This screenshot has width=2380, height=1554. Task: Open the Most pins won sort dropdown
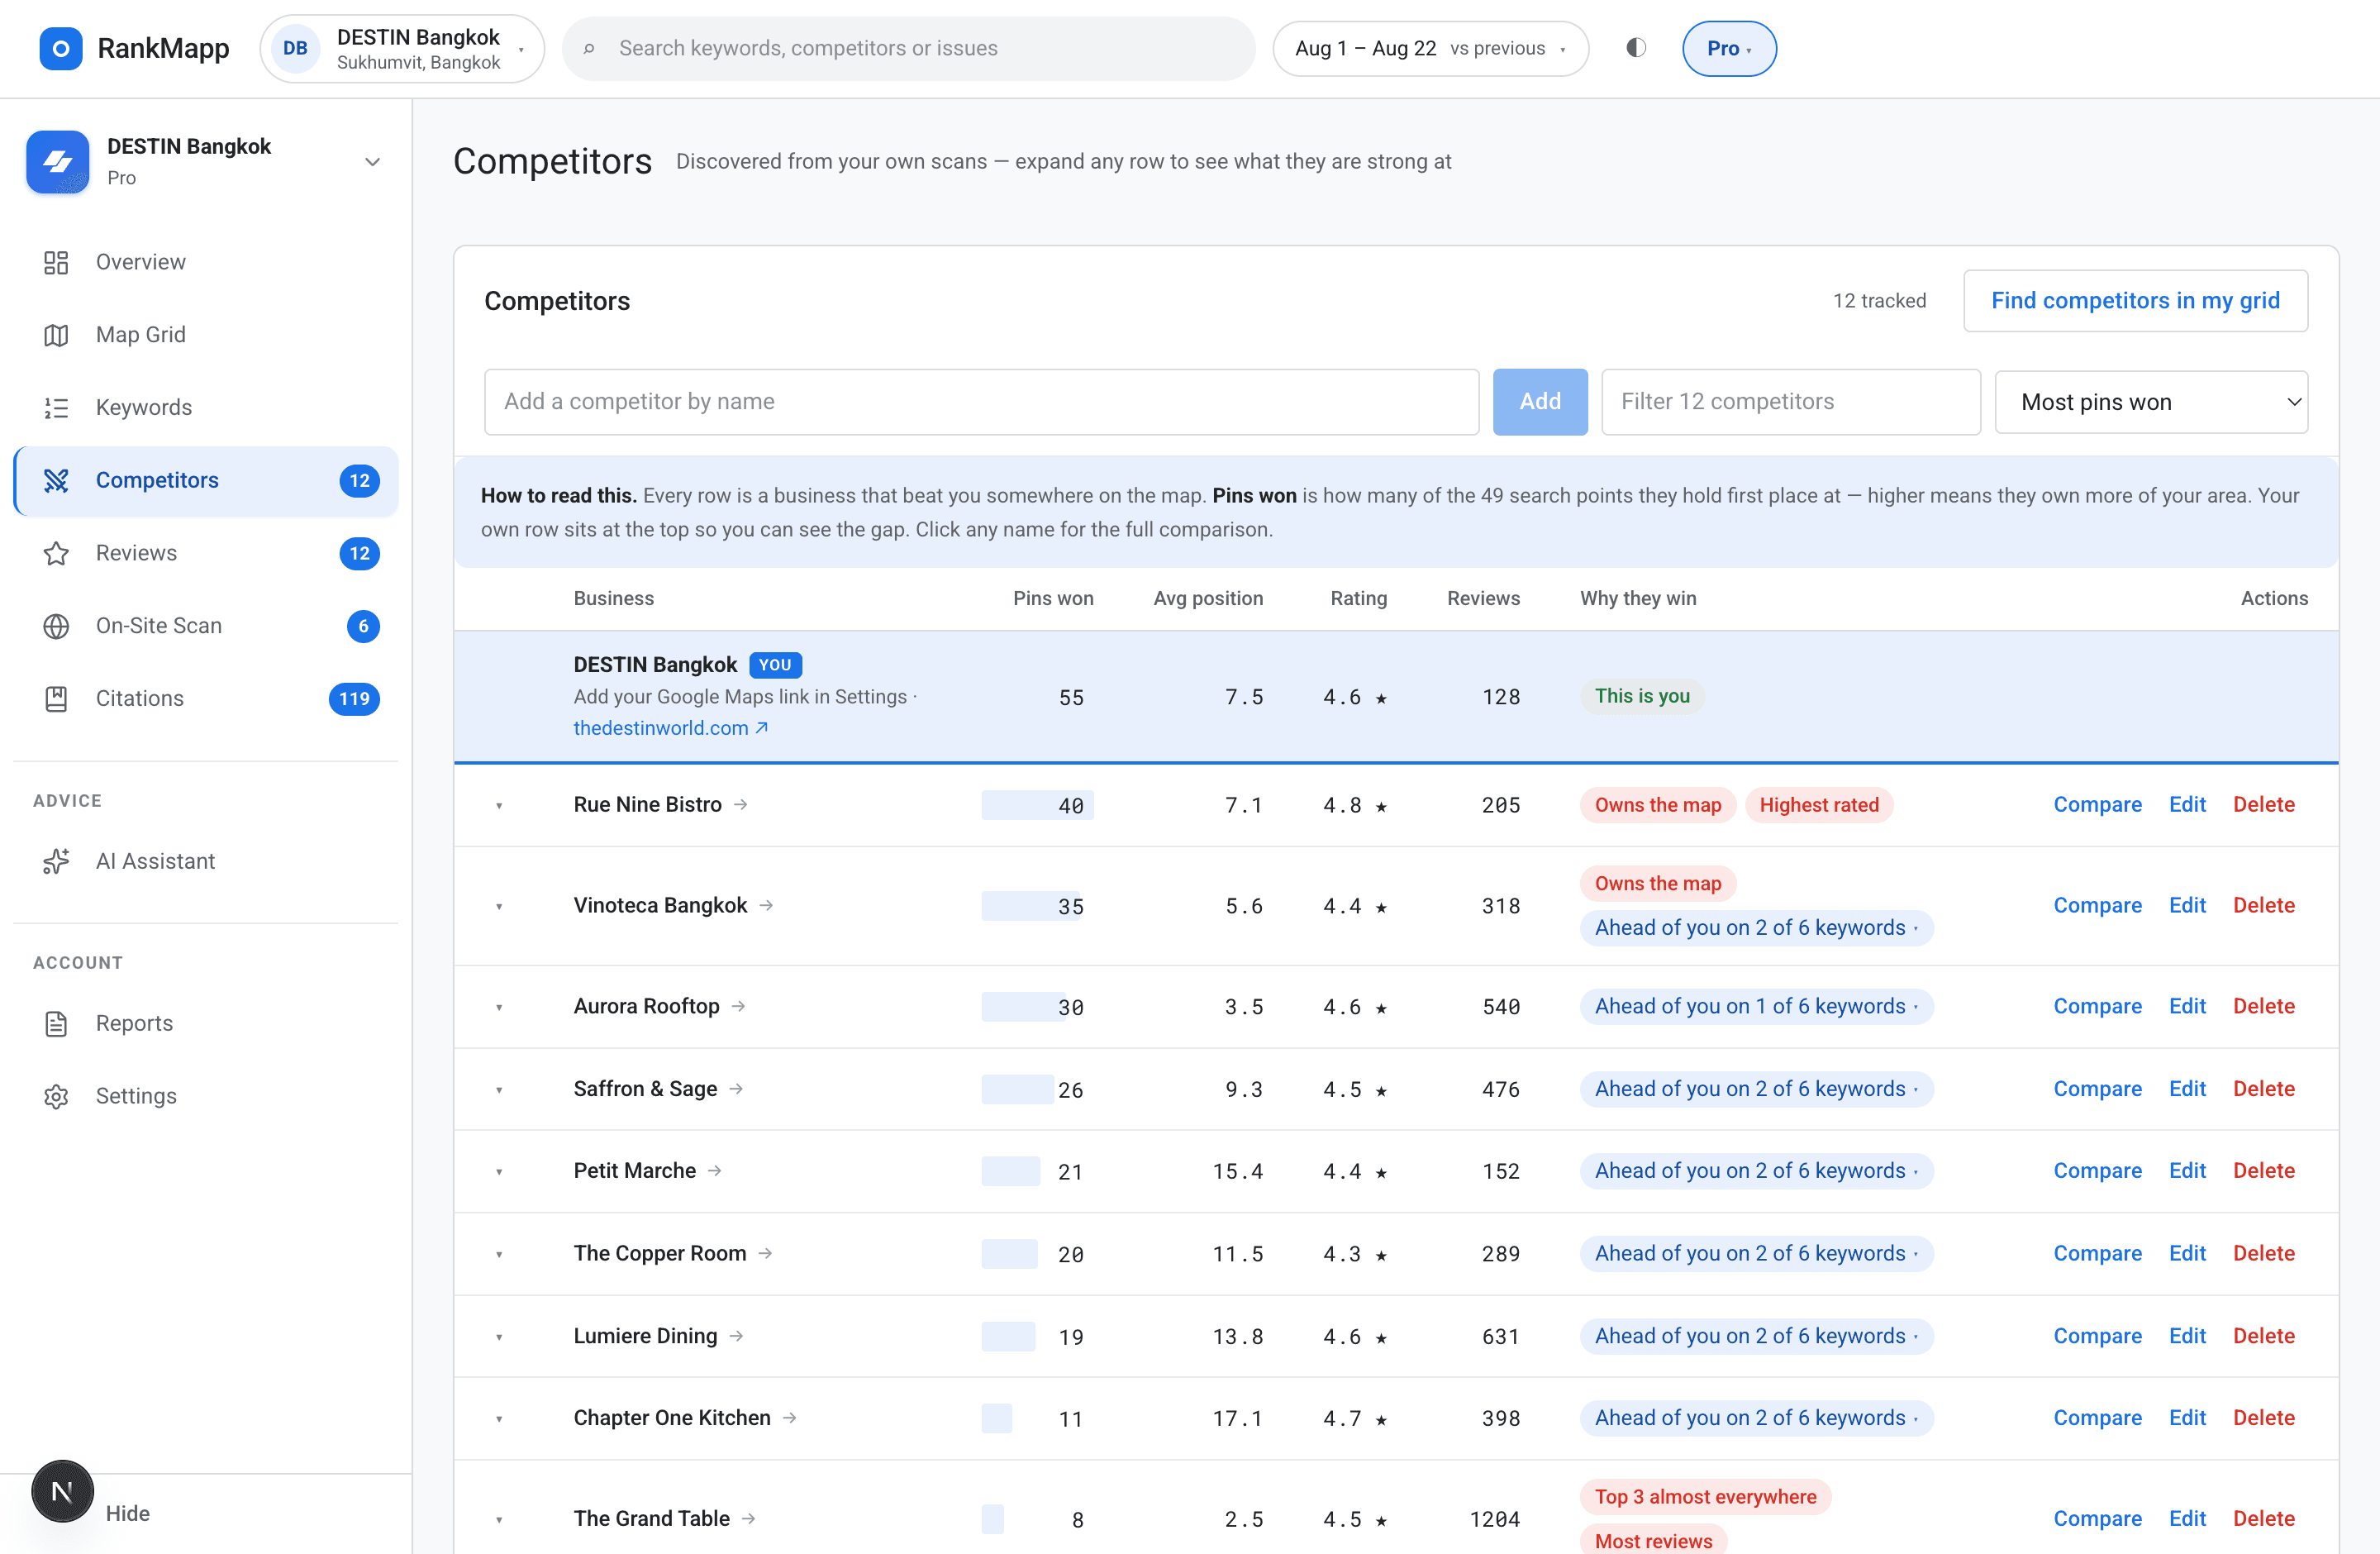pyautogui.click(x=2151, y=402)
